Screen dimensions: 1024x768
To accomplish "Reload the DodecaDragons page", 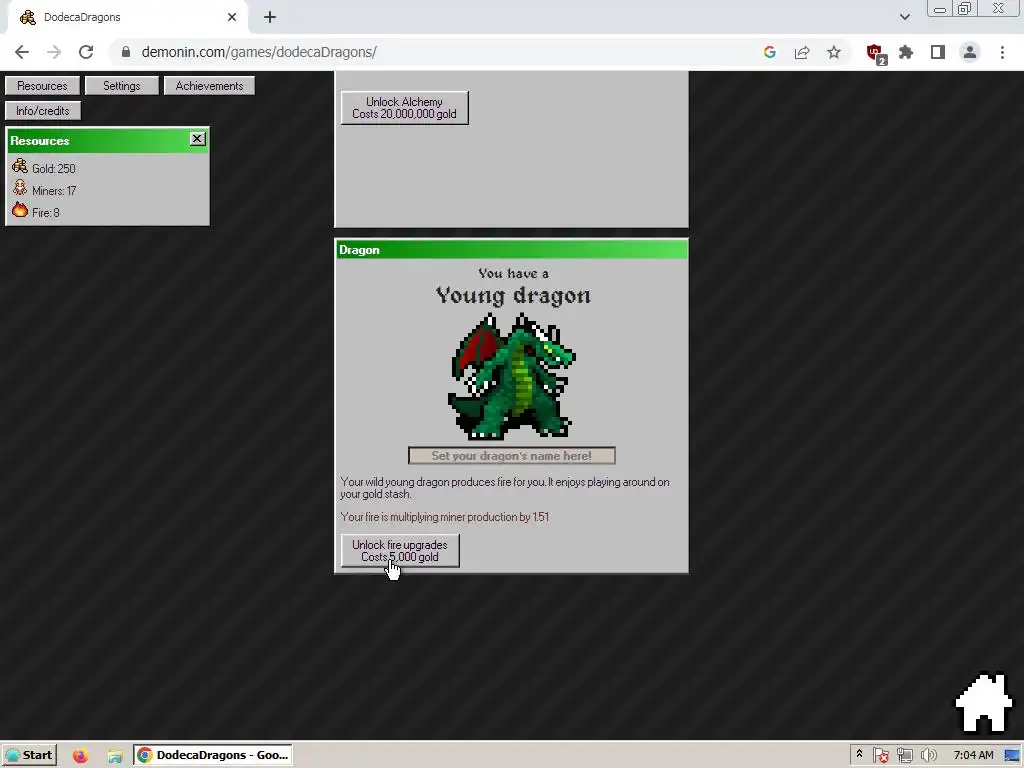I will click(x=86, y=52).
